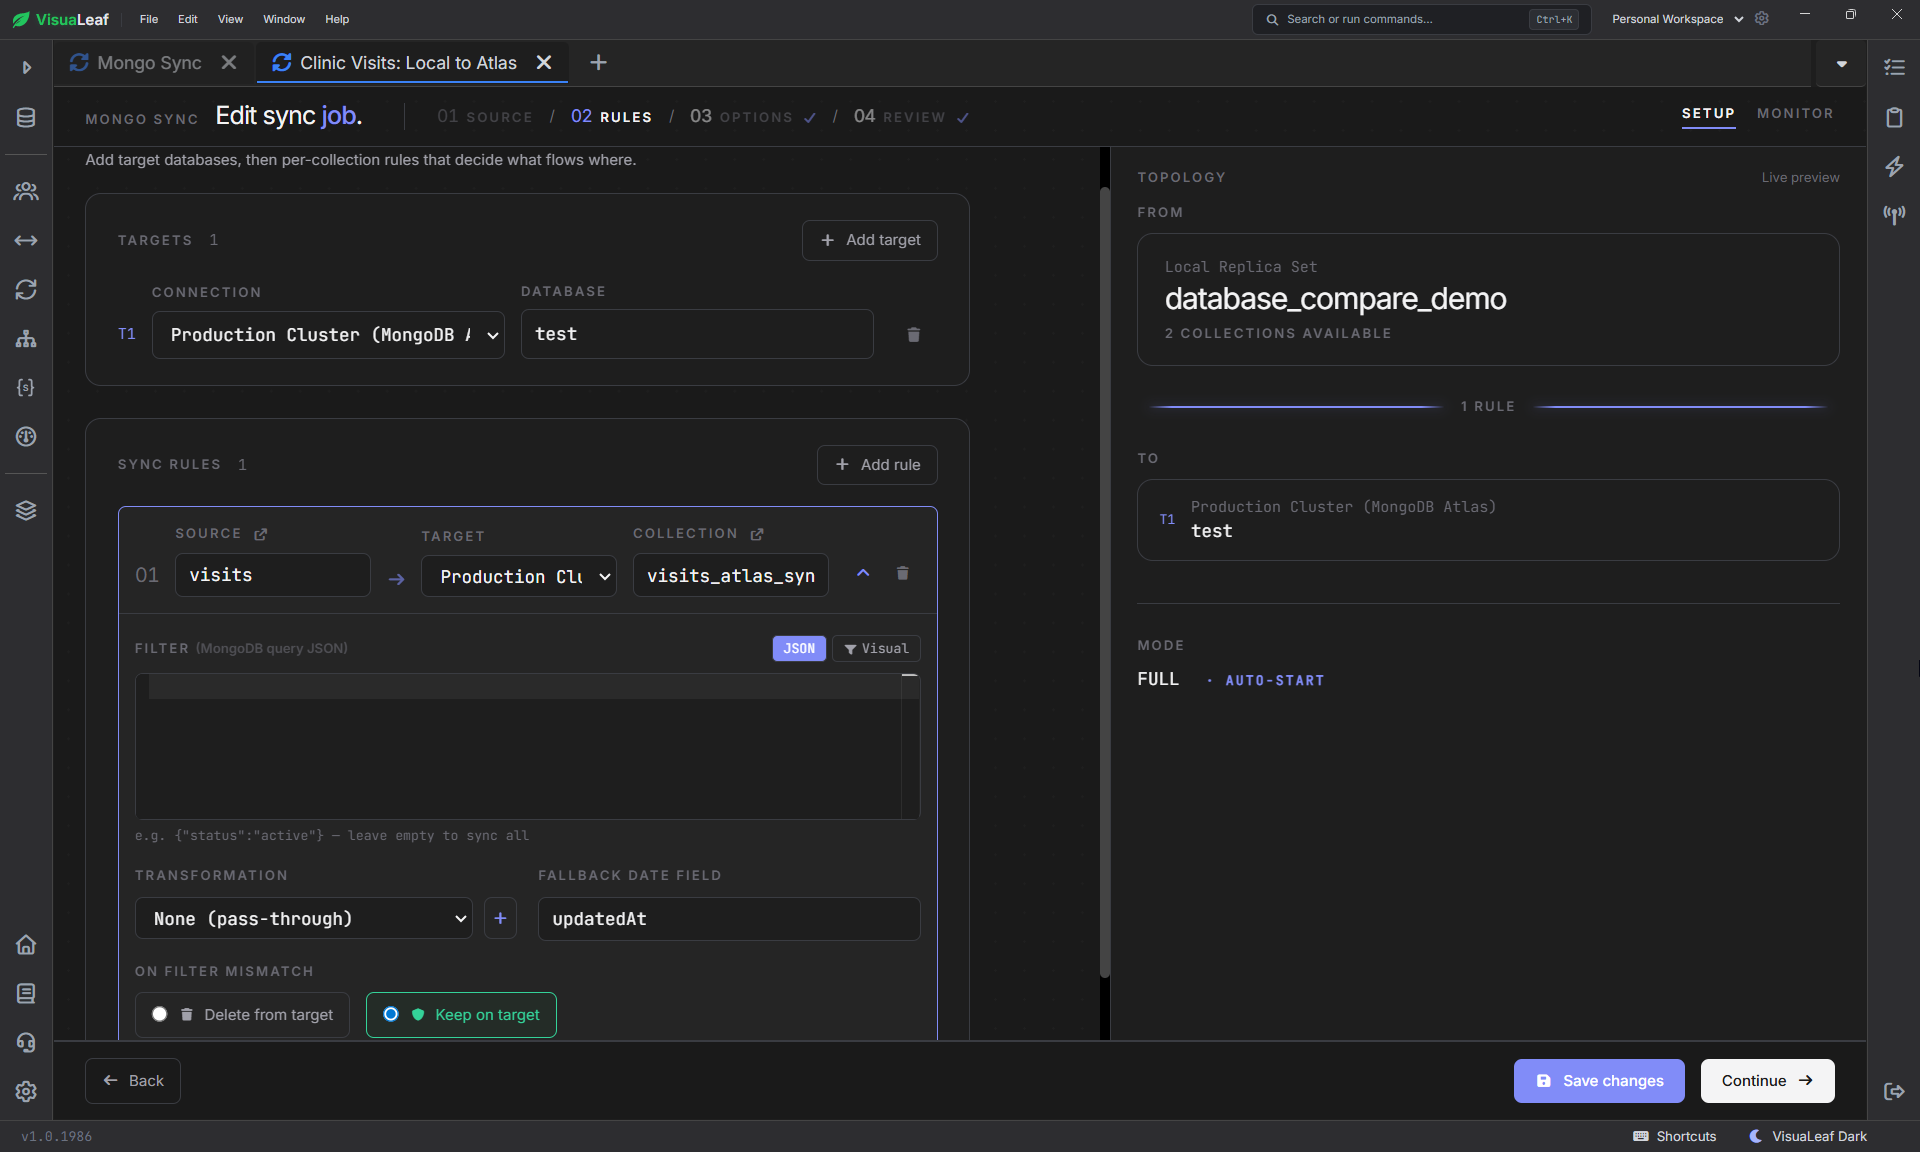Viewport: 1920px width, 1152px height.
Task: Collapse sync rule 01 with chevron
Action: pos(863,573)
